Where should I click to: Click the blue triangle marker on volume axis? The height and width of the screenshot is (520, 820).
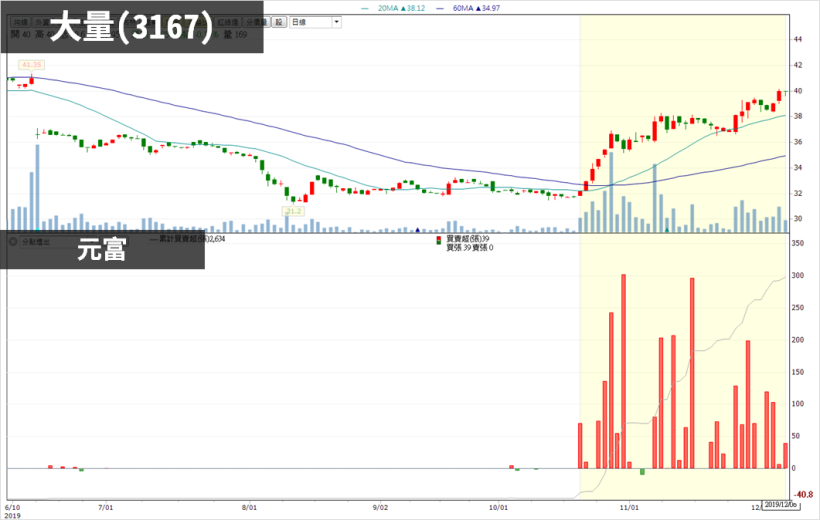(x=417, y=230)
